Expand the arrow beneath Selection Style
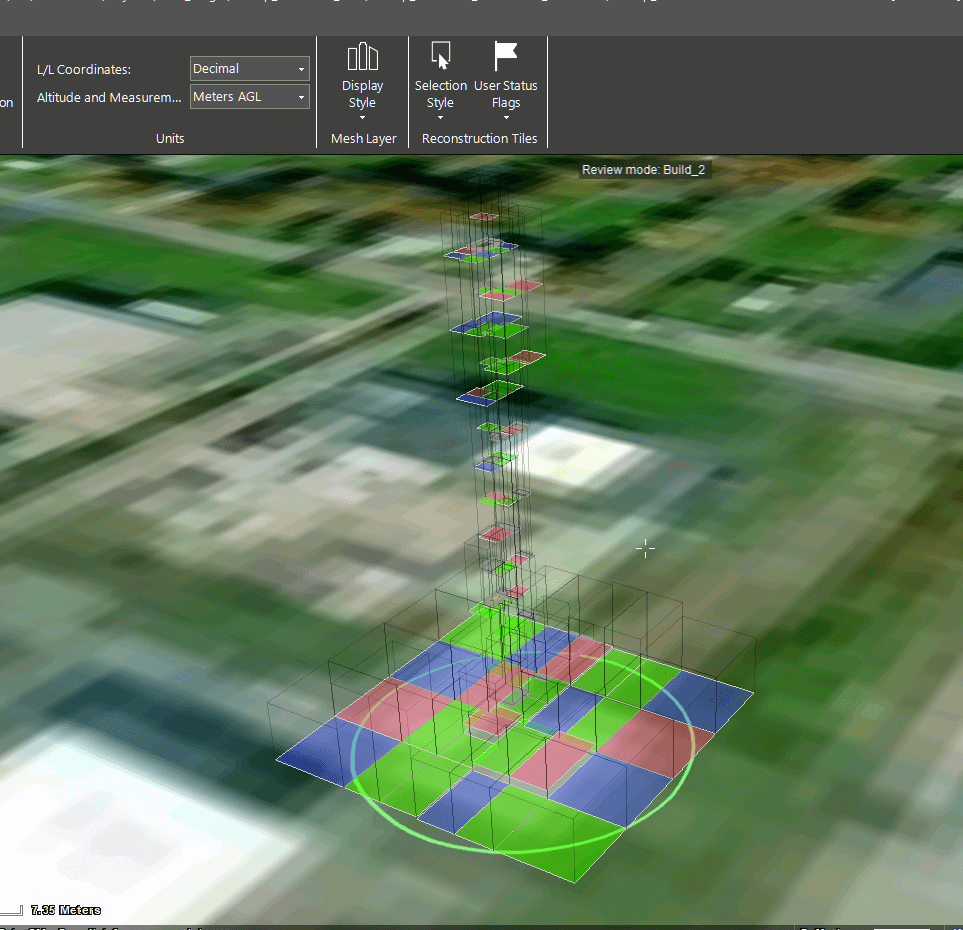963x930 pixels. [440, 118]
